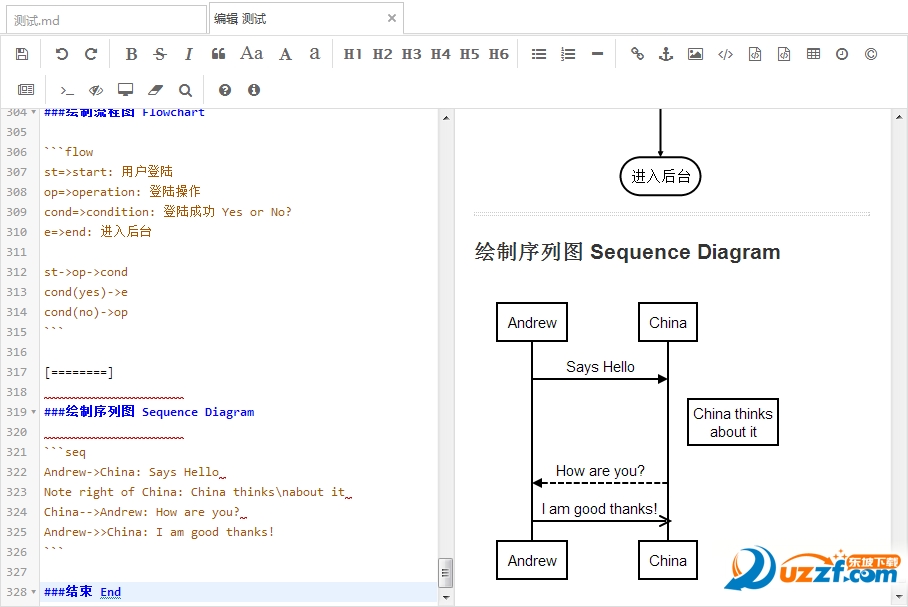Screen dimensions: 908x607
Task: Add an image using the picture icon
Action: [695, 54]
